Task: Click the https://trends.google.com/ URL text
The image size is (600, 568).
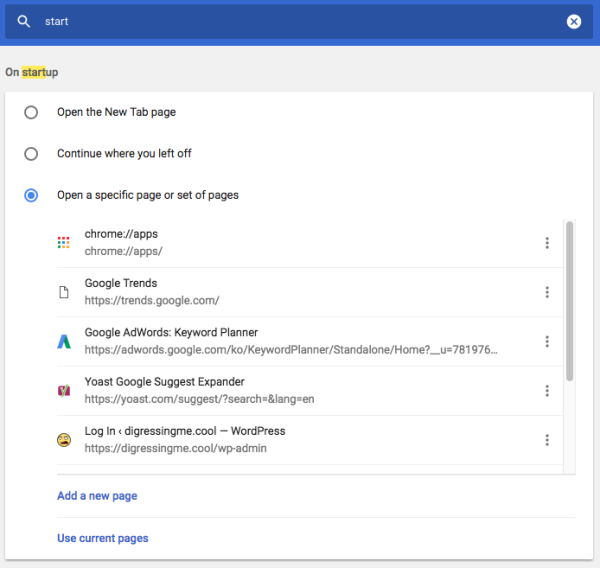Action: [x=152, y=300]
